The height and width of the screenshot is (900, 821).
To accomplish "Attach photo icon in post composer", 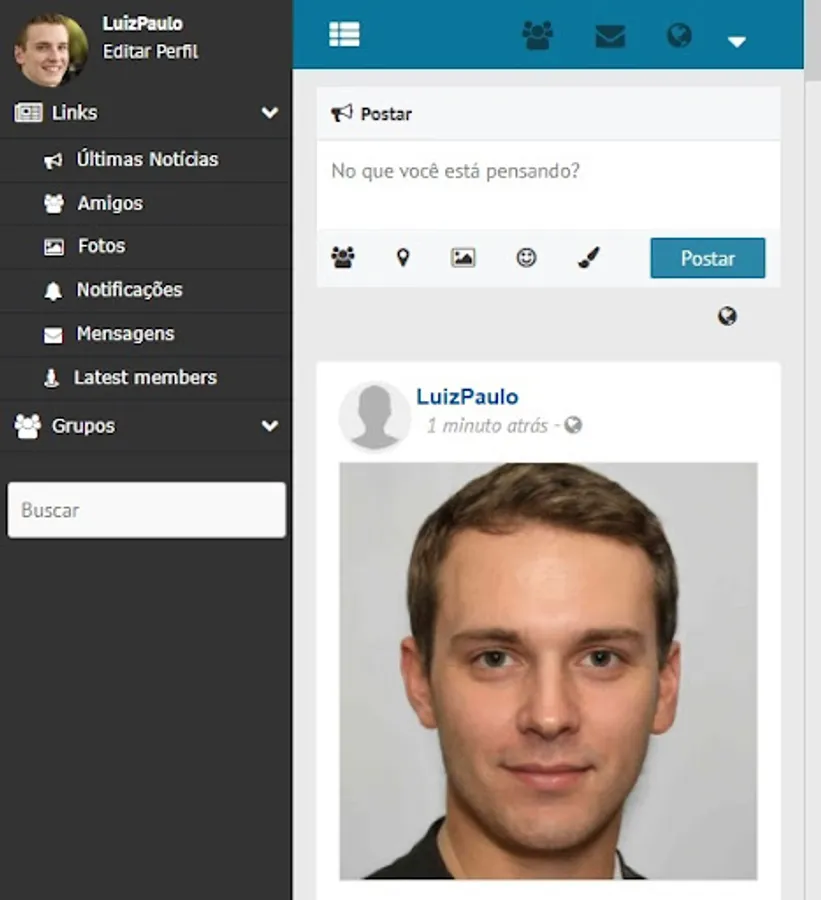I will click(x=463, y=258).
